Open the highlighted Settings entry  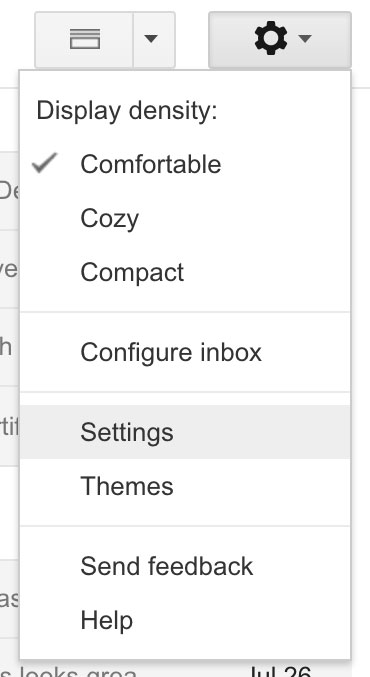[185, 432]
